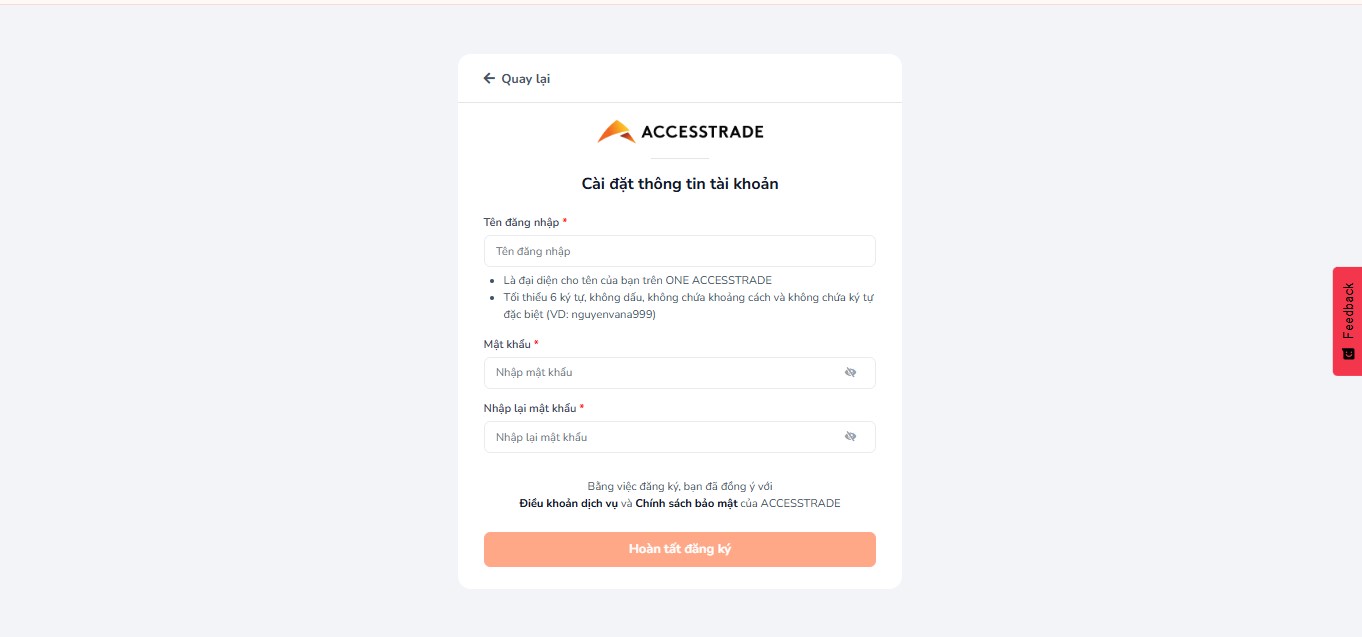Open the "Điều khoản dịch vụ" link

(568, 503)
